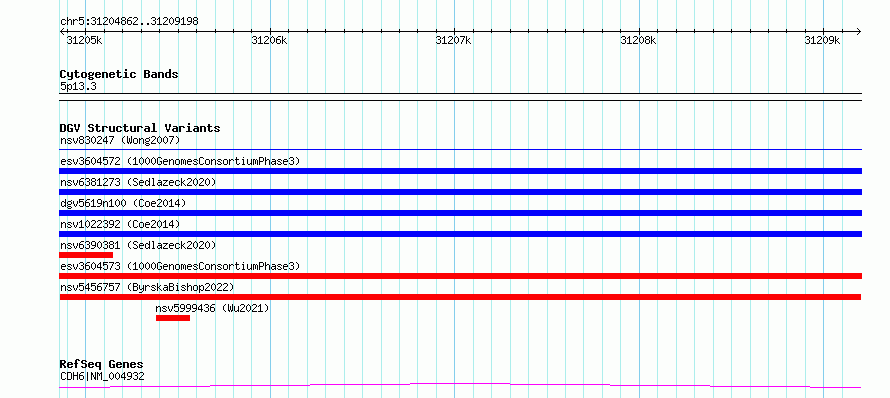Click the nsv830247 (Wong2007) variant label
The height and width of the screenshot is (398, 890).
coord(120,140)
